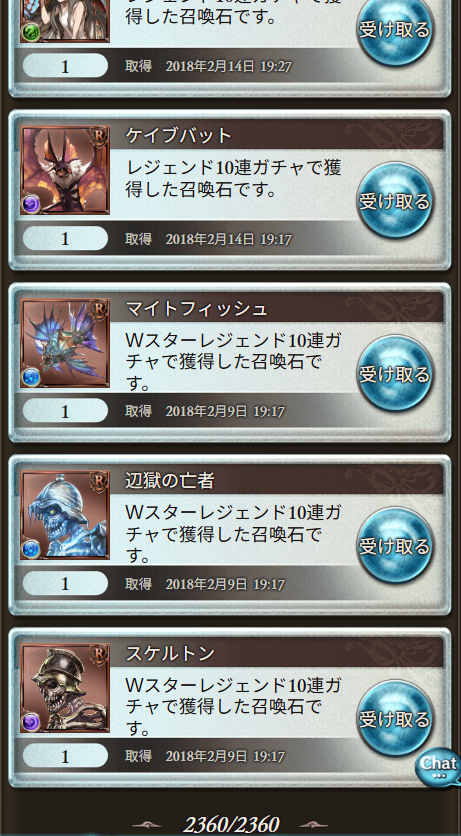
Task: Select the water element icon on マイトフィッシュ
Action: point(31,377)
